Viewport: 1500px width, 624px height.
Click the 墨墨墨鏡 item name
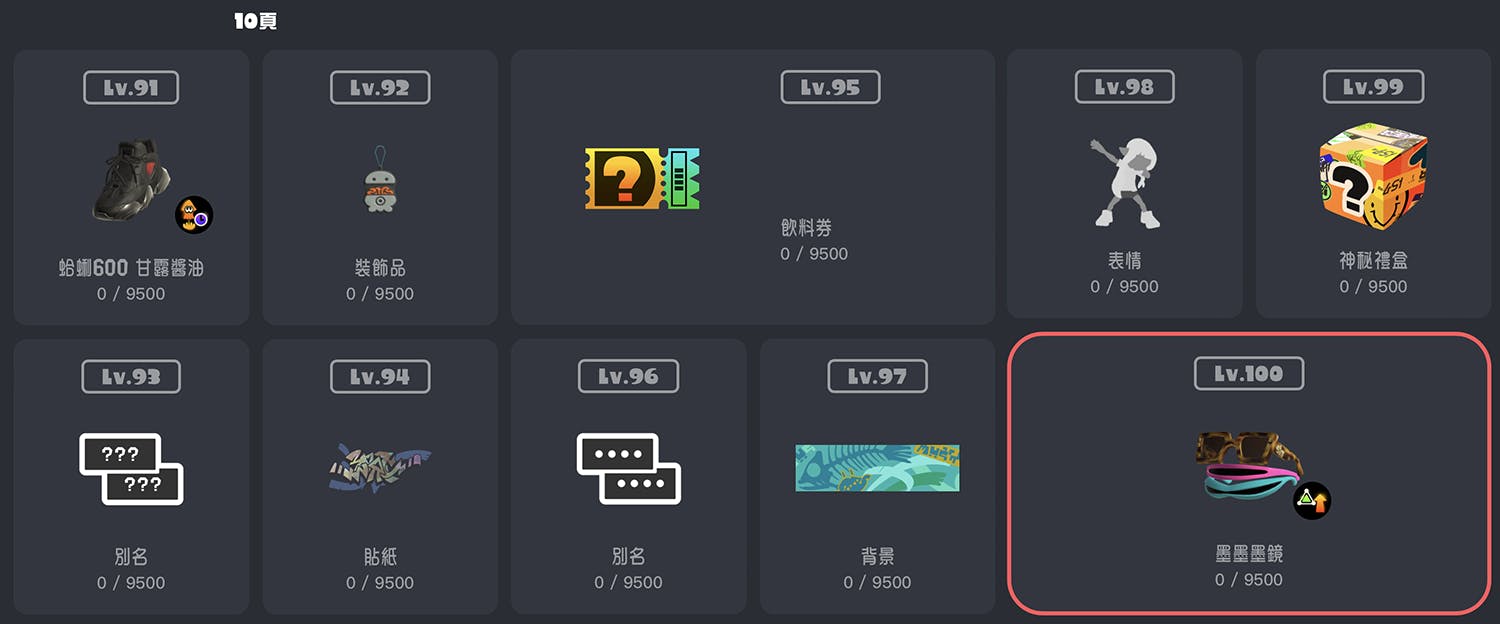[x=1249, y=554]
